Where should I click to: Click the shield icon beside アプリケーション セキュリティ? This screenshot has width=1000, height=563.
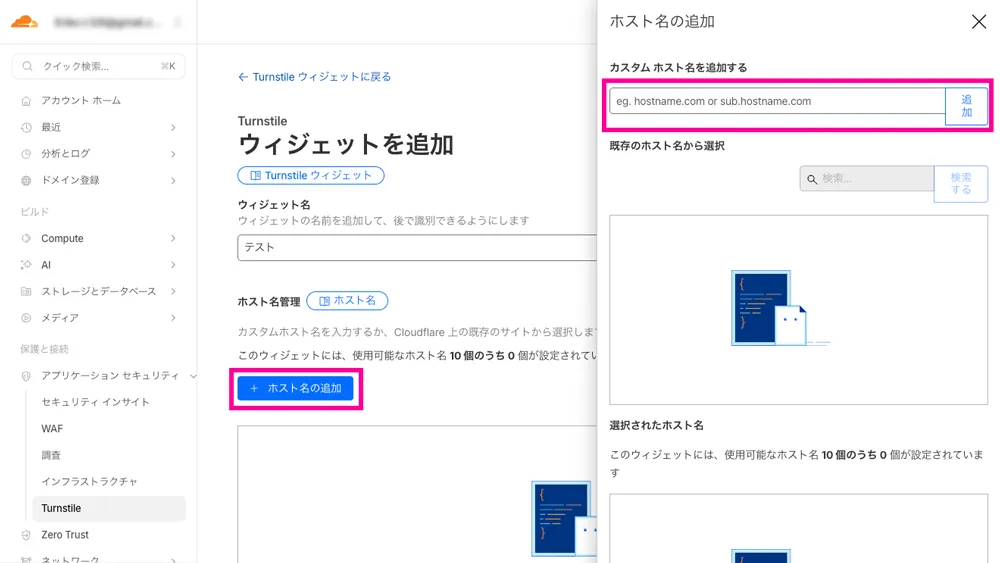click(x=26, y=376)
